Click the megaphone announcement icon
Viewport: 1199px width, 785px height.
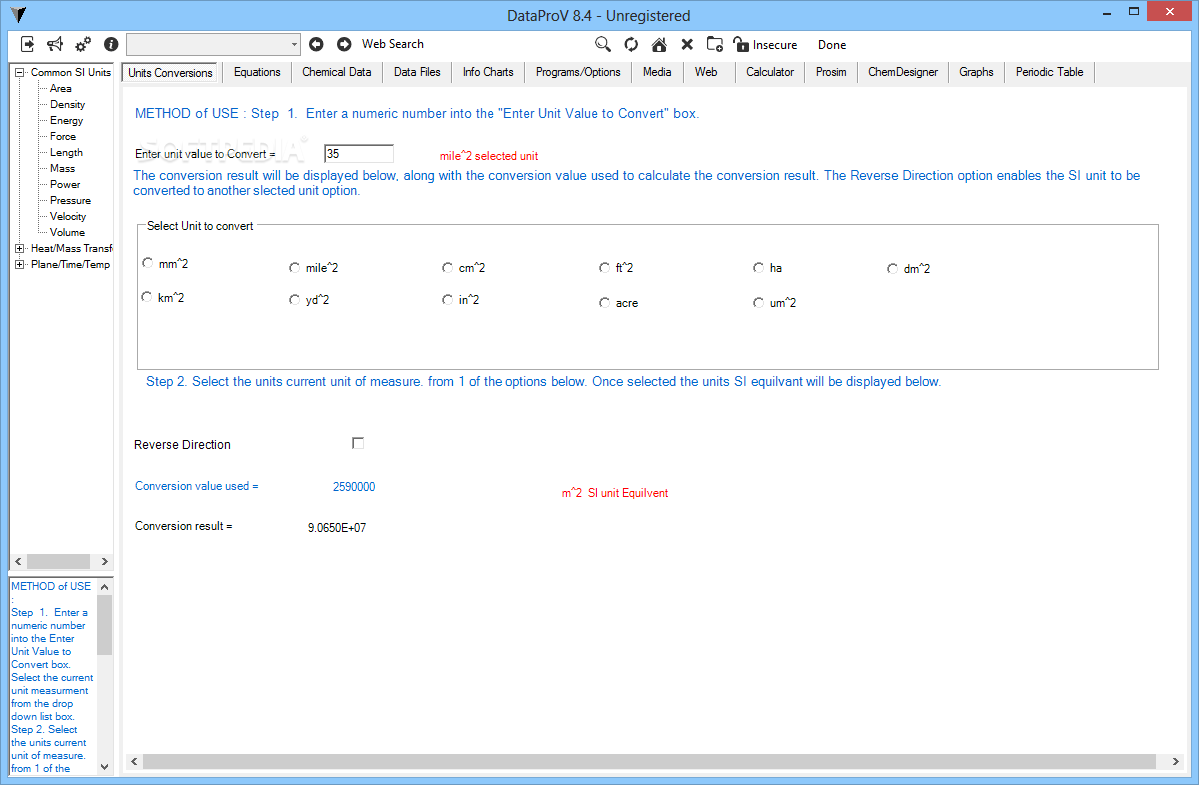pyautogui.click(x=55, y=44)
